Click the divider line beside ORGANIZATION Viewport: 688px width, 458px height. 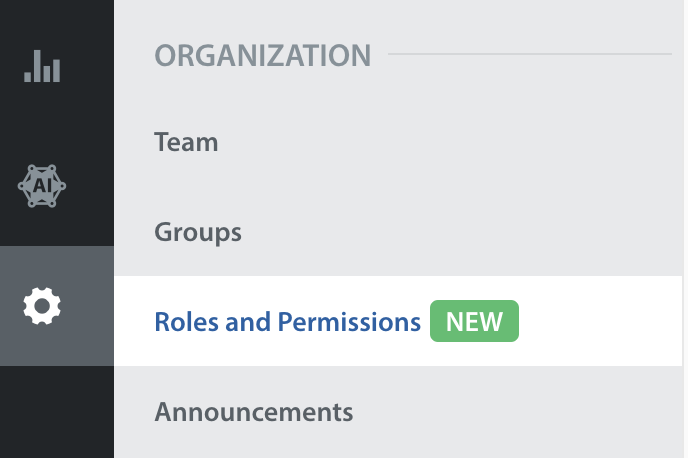[530, 54]
